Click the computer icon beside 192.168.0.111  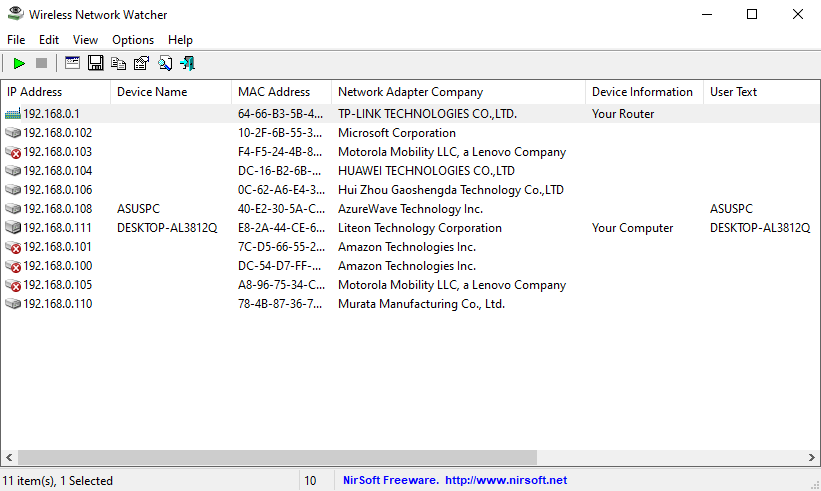13,228
